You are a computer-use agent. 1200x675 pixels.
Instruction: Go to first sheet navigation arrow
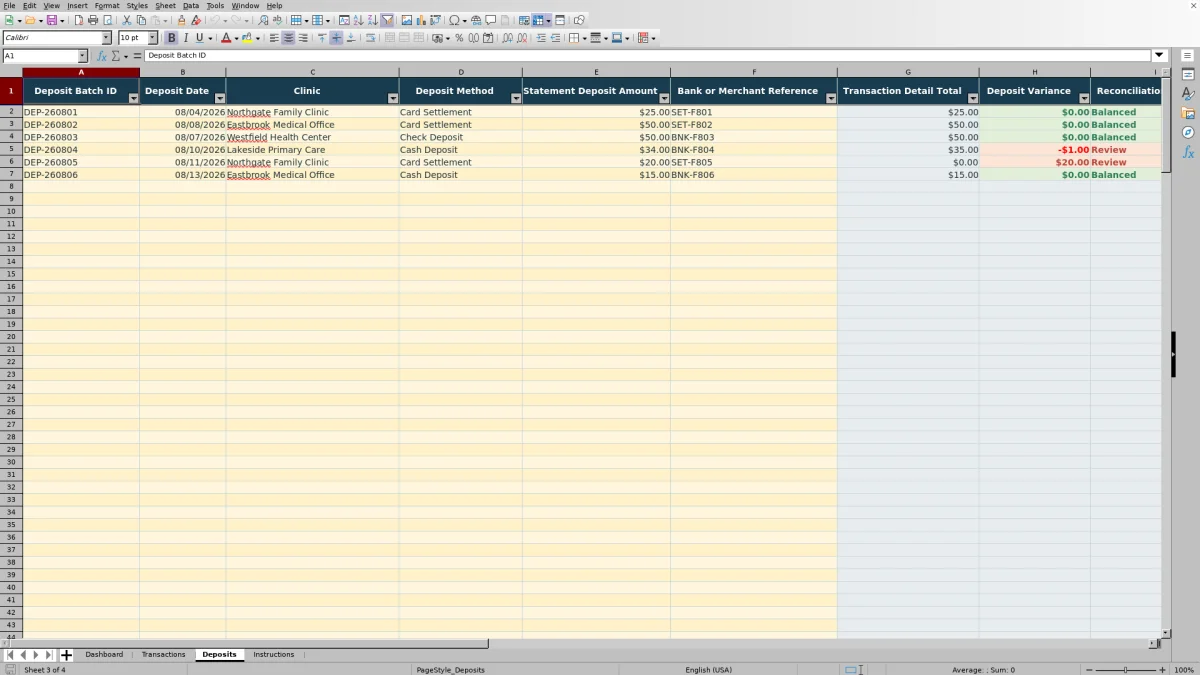[10, 655]
